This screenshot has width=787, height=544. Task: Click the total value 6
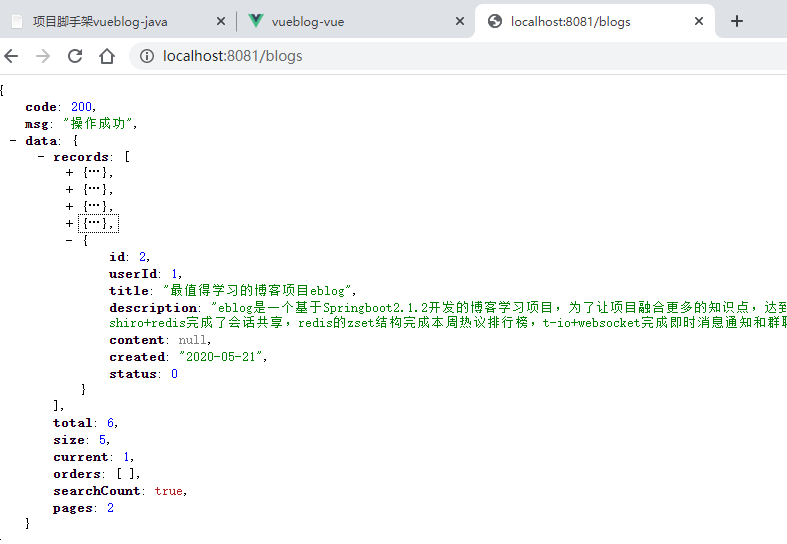tap(110, 423)
